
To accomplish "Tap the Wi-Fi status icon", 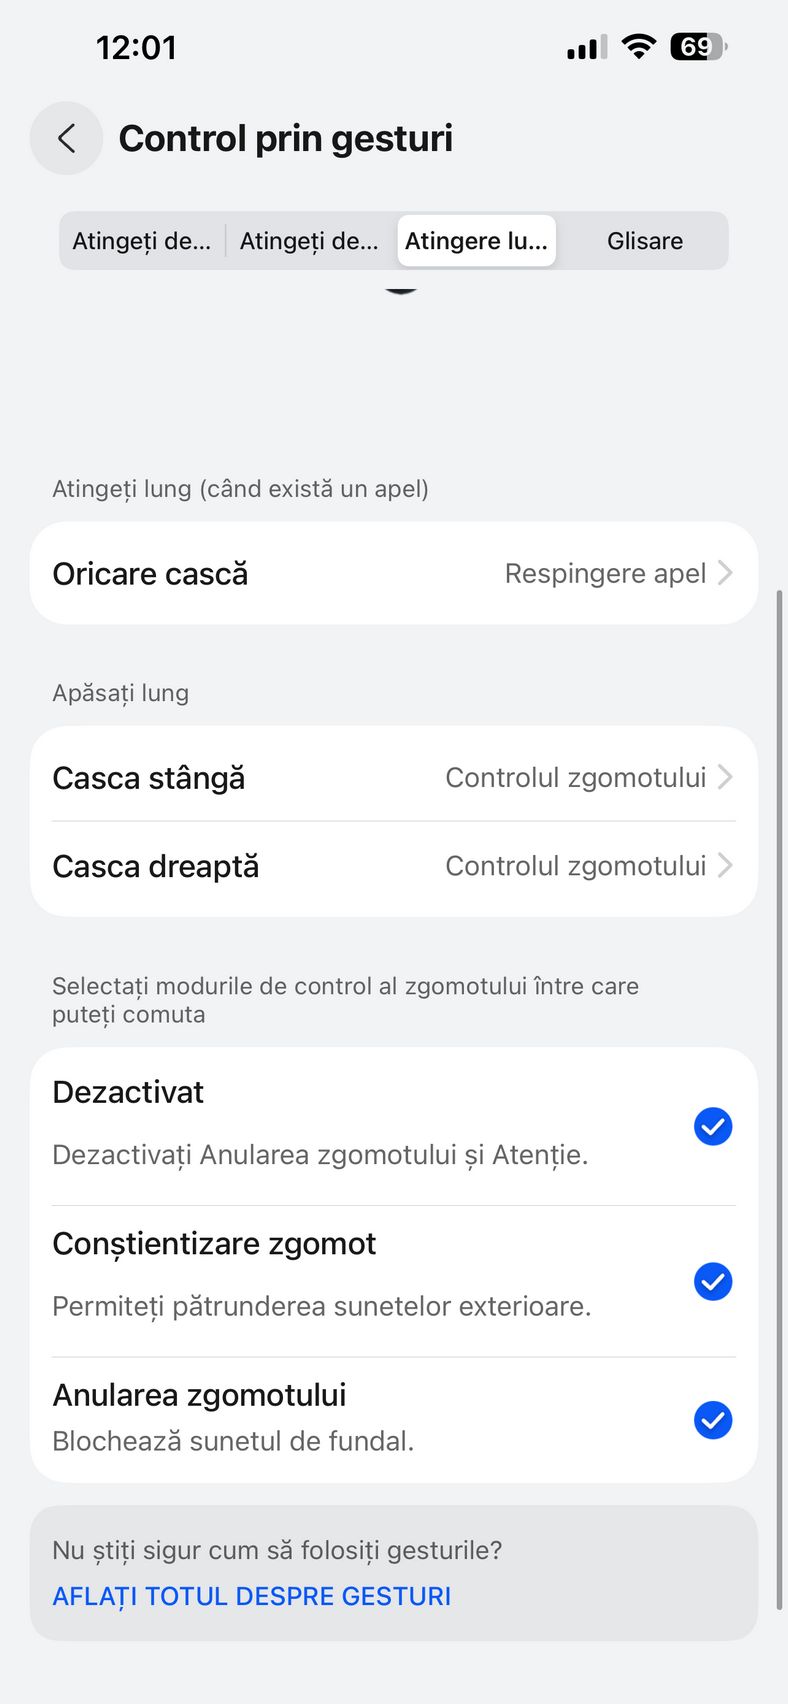I will 638,46.
